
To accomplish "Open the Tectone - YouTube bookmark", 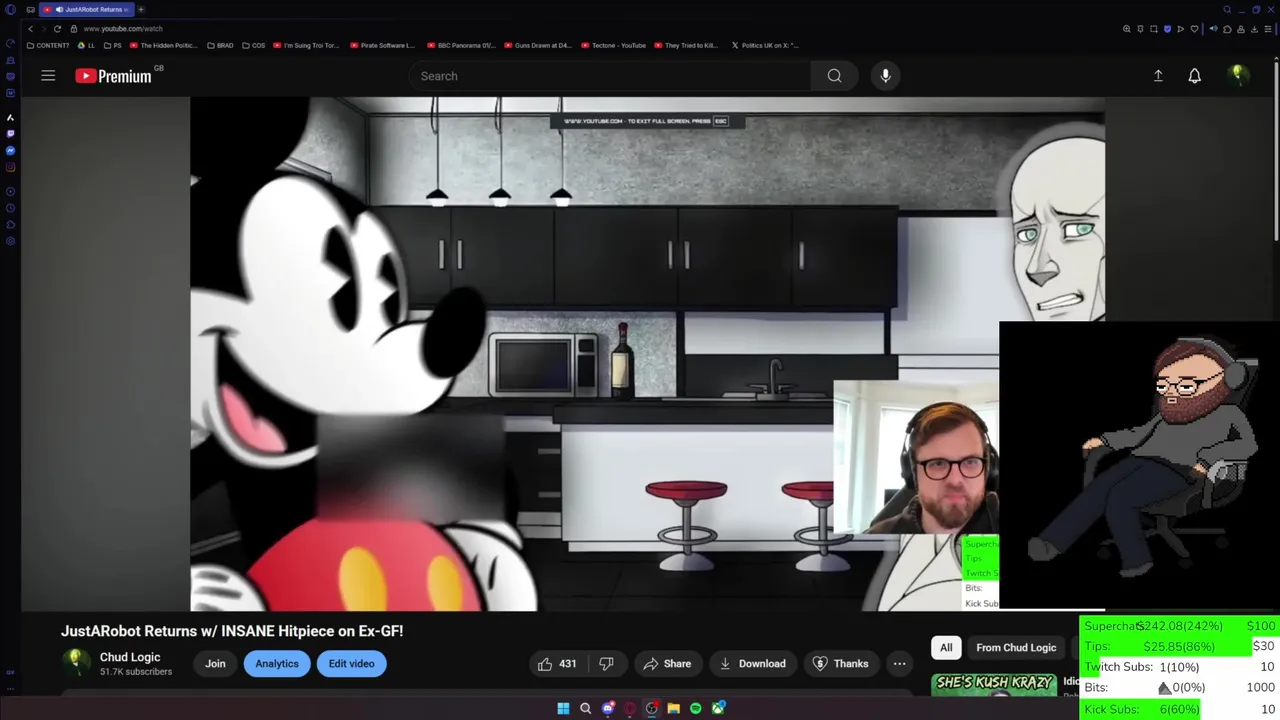I will [613, 45].
